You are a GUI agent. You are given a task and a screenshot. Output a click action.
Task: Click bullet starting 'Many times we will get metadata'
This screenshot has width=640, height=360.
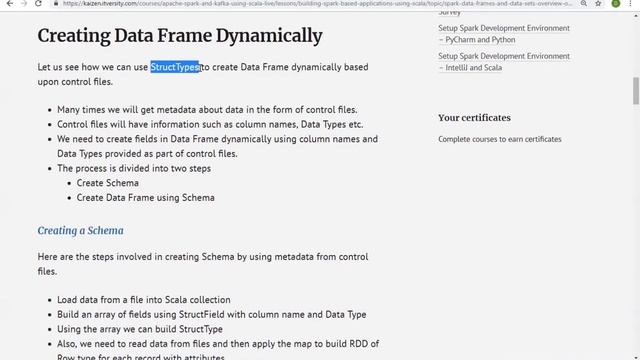point(207,110)
